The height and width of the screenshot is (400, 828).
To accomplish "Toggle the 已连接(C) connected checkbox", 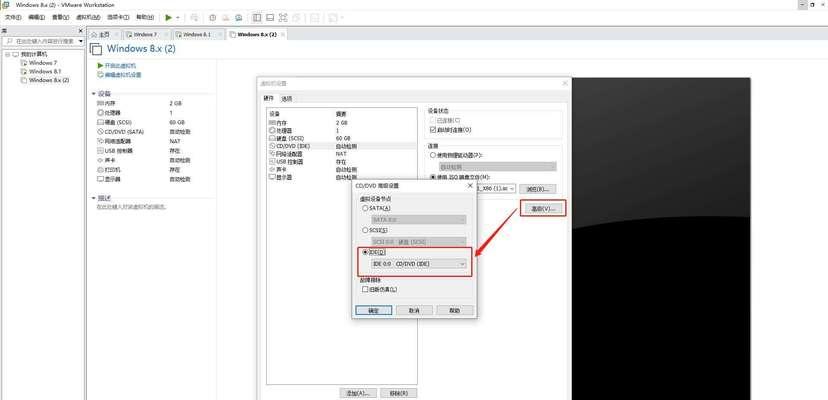I will [433, 120].
